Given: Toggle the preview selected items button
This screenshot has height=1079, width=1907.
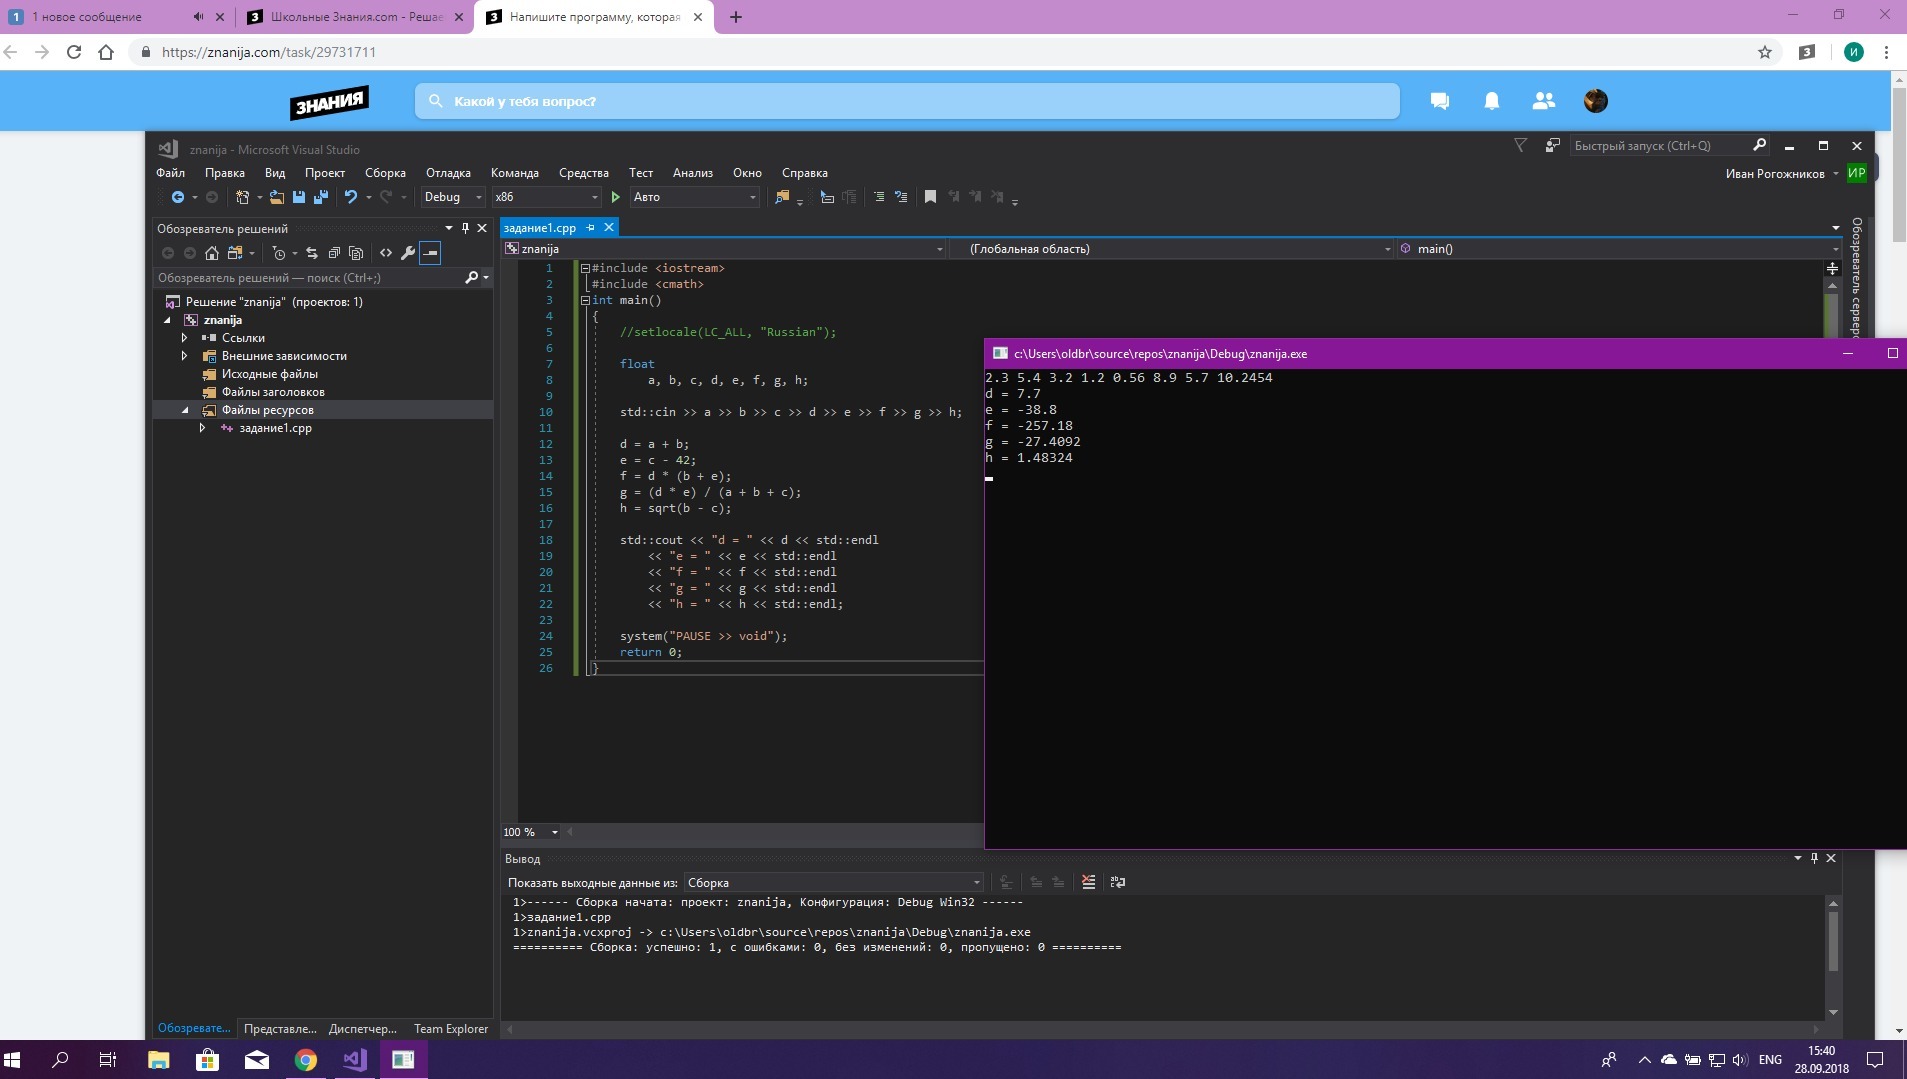Looking at the screenshot, I should [430, 253].
